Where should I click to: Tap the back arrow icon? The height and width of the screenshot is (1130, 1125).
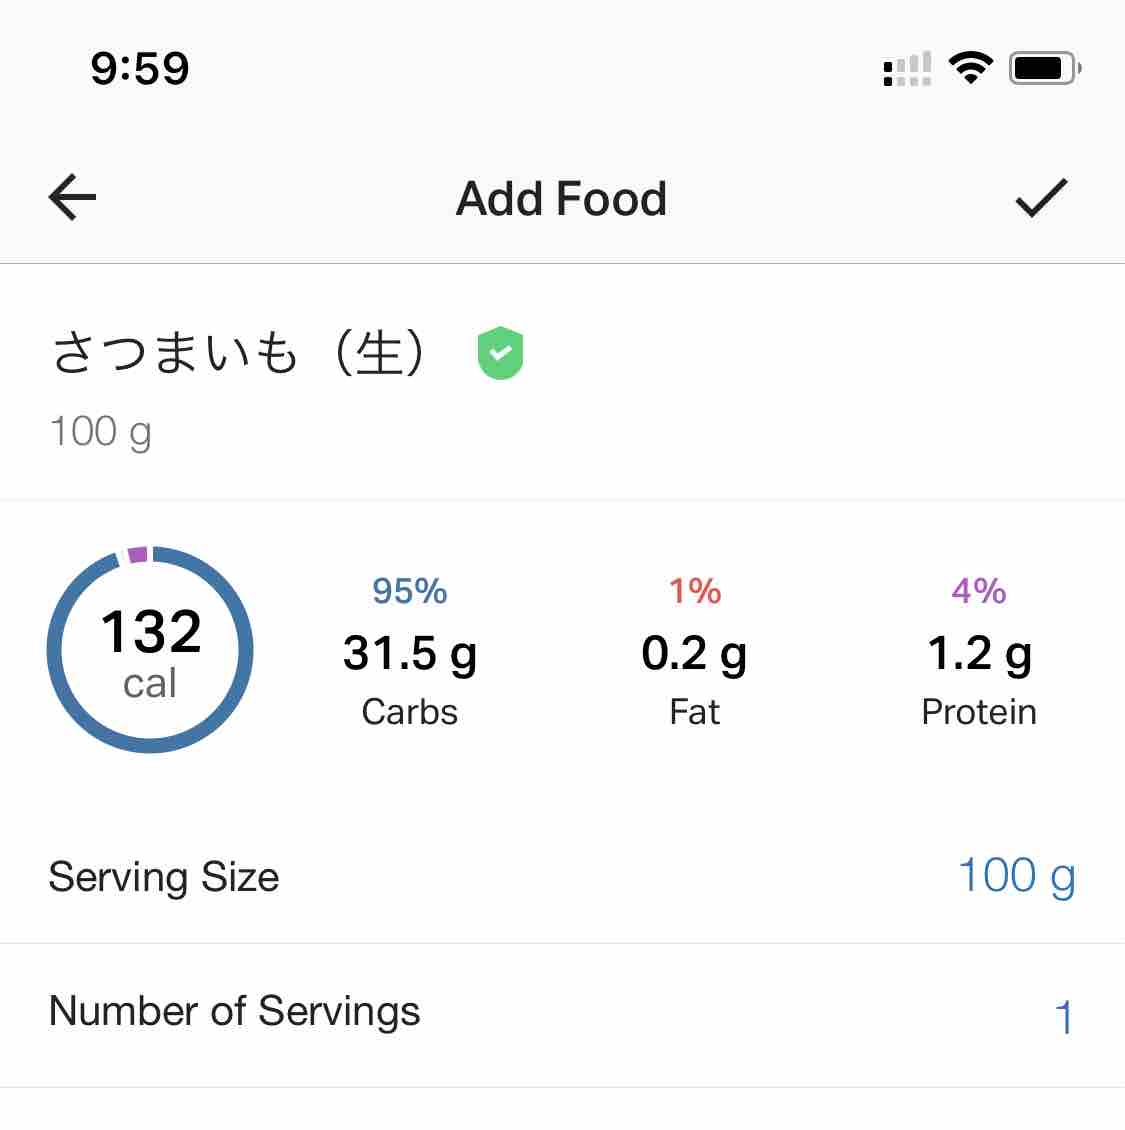[72, 197]
